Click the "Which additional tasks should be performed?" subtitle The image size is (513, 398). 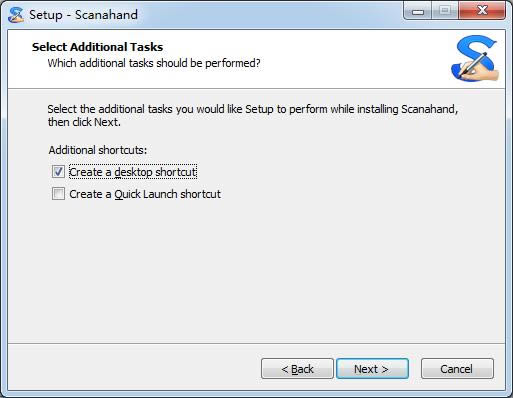pyautogui.click(x=154, y=63)
